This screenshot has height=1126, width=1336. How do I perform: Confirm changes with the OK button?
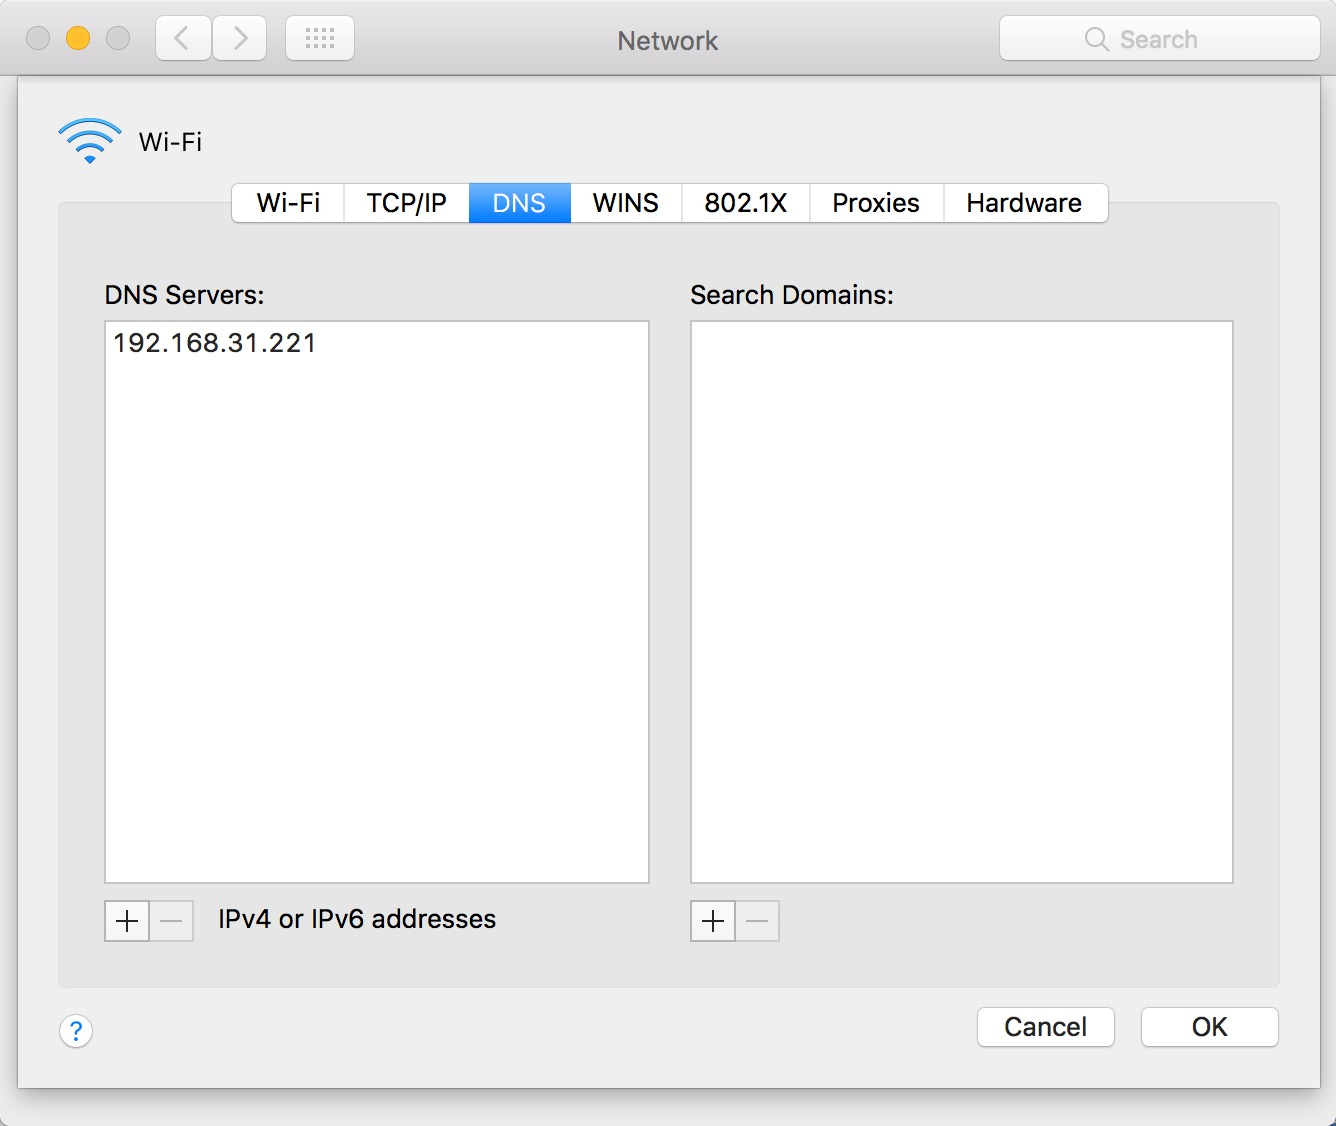1209,1027
